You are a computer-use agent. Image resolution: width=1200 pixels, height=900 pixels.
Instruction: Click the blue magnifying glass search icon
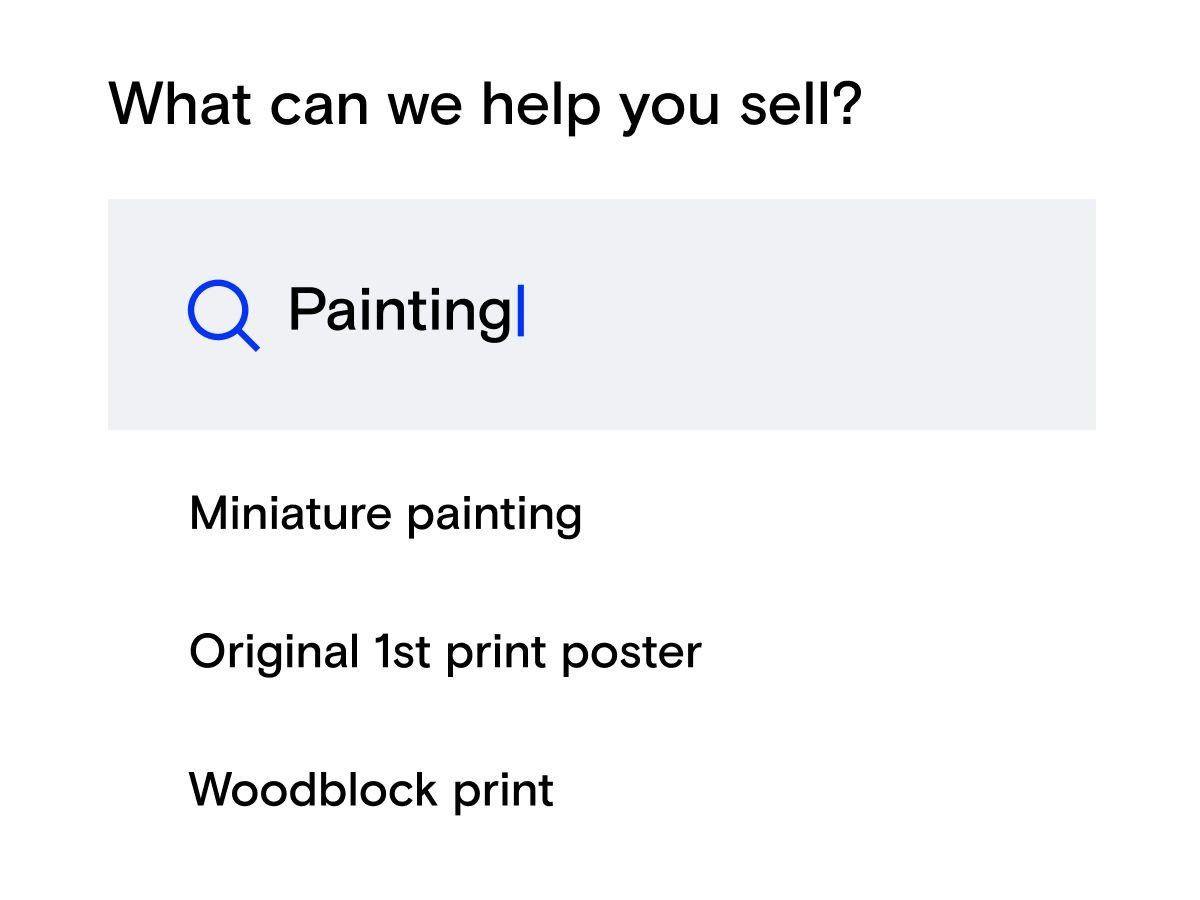click(x=222, y=314)
